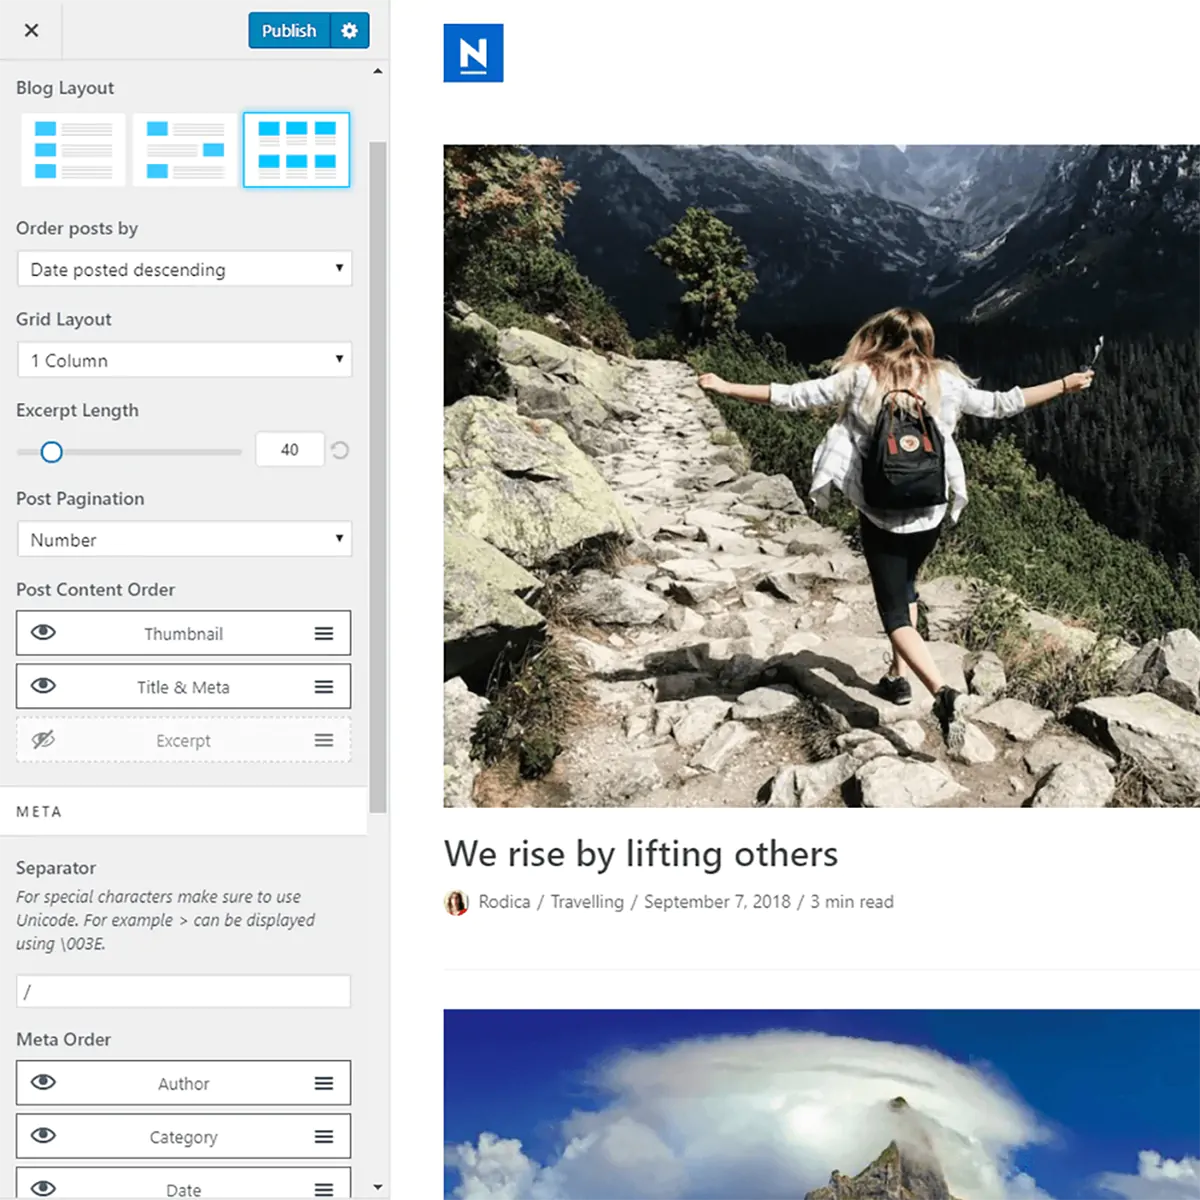This screenshot has width=1200, height=1200.
Task: Click the Excerpt Length slider handle
Action: [x=52, y=452]
